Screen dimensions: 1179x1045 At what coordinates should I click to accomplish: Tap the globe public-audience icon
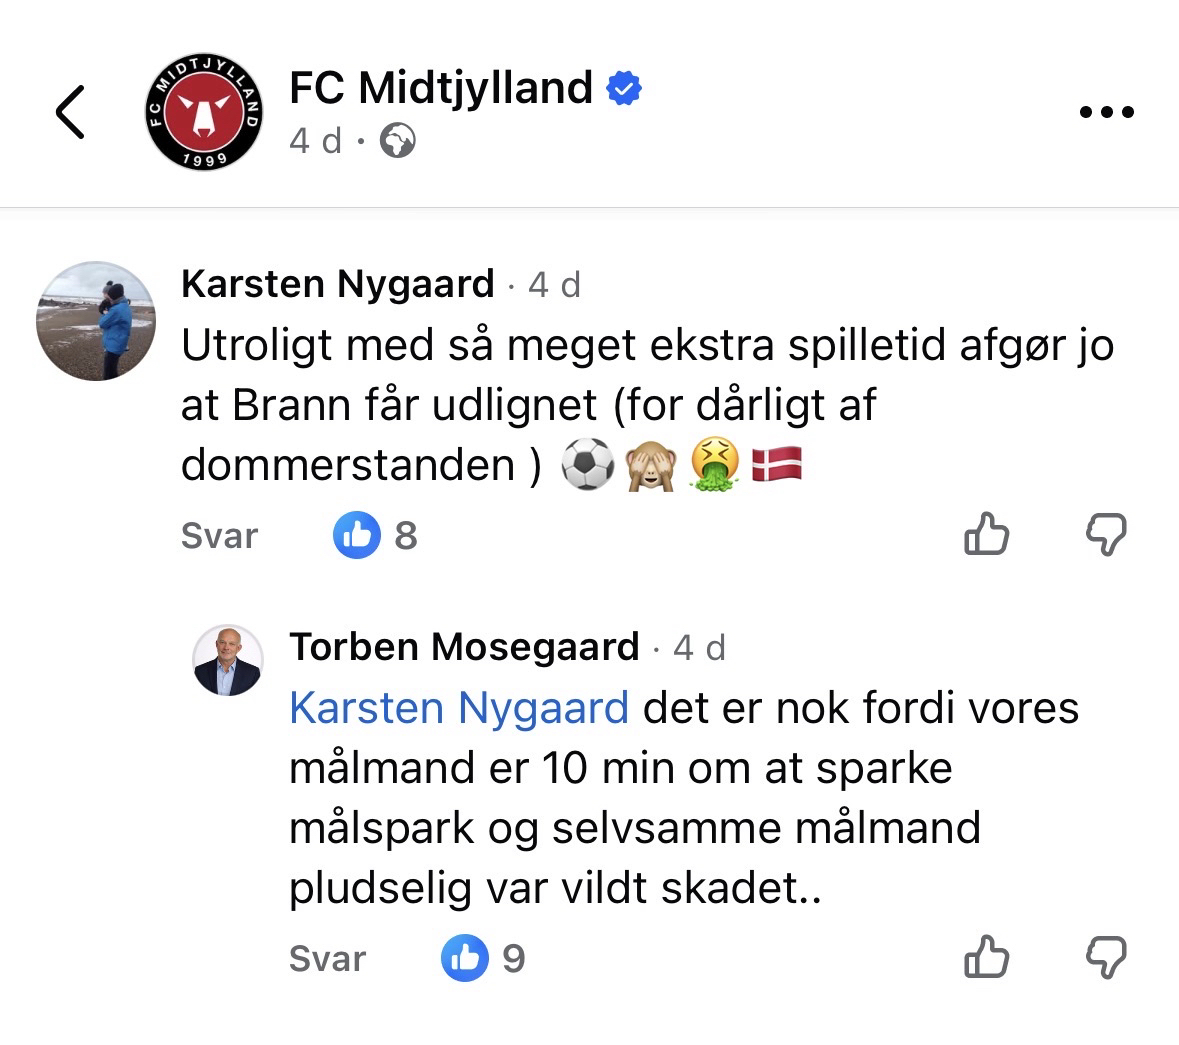(397, 141)
